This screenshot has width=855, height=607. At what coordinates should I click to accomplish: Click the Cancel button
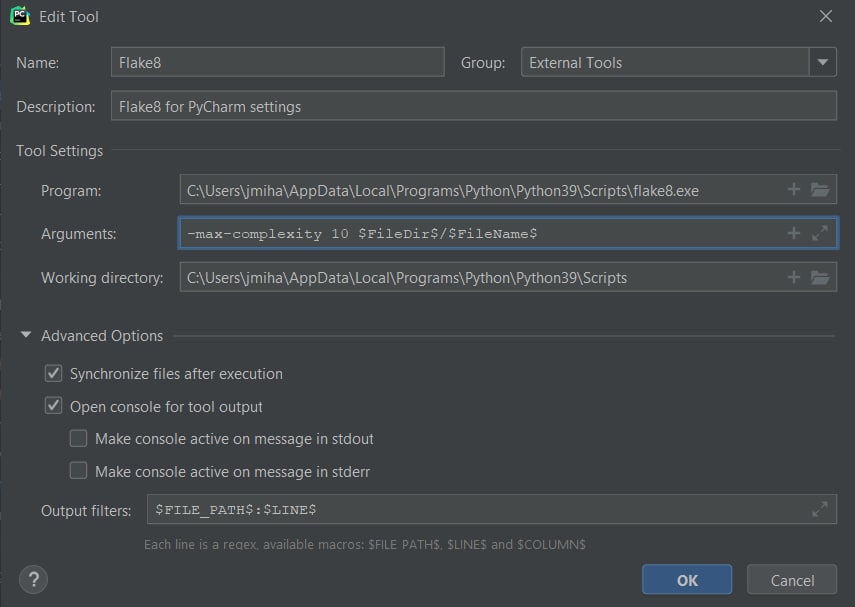click(x=792, y=580)
